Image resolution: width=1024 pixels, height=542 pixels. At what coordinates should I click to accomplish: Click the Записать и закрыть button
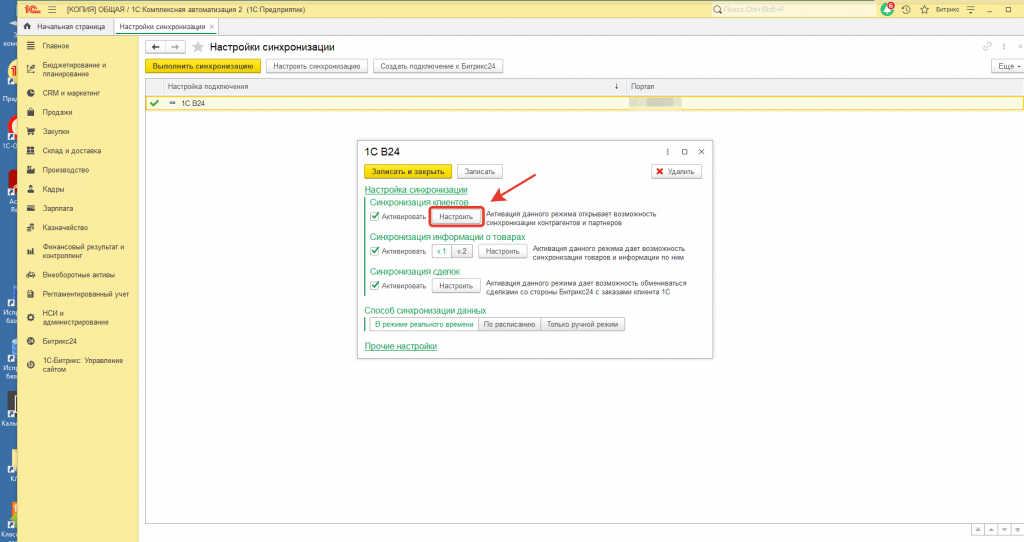[408, 172]
